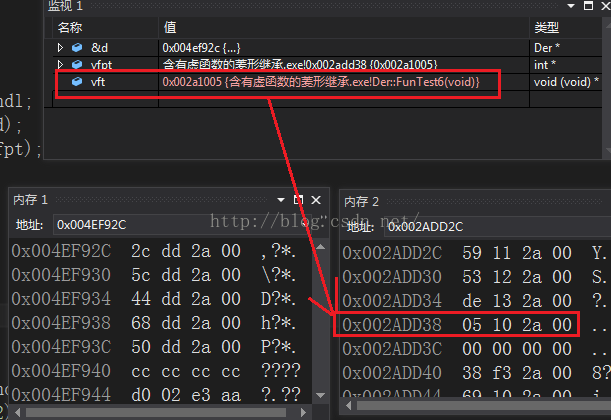Close the Memory 1 panel
This screenshot has width=611, height=420.
point(316,200)
